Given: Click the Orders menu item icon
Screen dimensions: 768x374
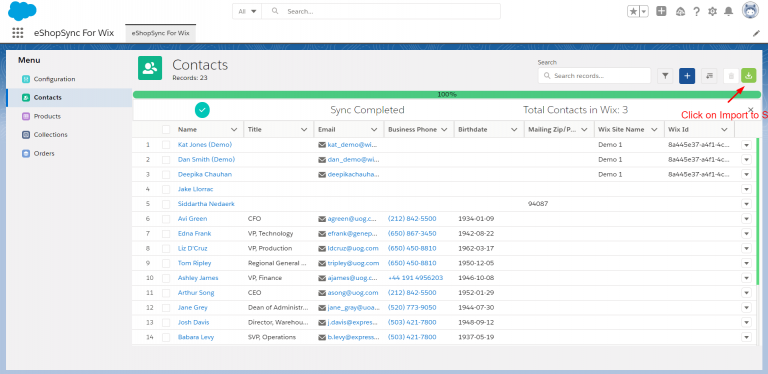Looking at the screenshot, I should point(26,153).
